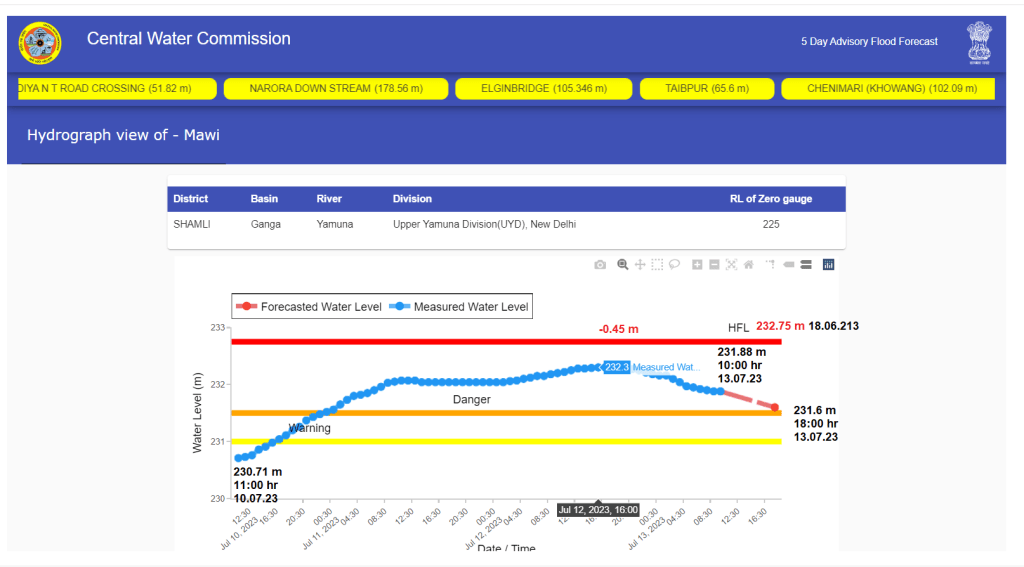The height and width of the screenshot is (567, 1024).
Task: Activate the Pan tool
Action: (x=640, y=265)
